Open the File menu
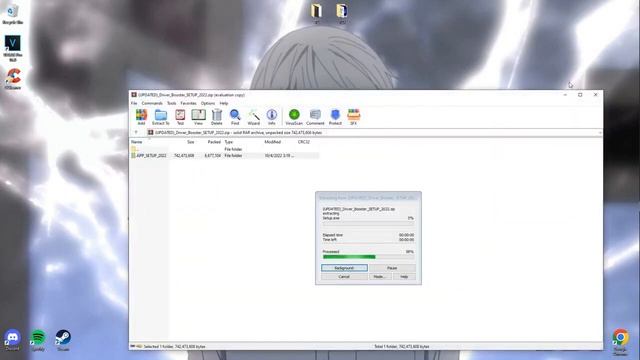This screenshot has width=640, height=360. pyautogui.click(x=134, y=103)
